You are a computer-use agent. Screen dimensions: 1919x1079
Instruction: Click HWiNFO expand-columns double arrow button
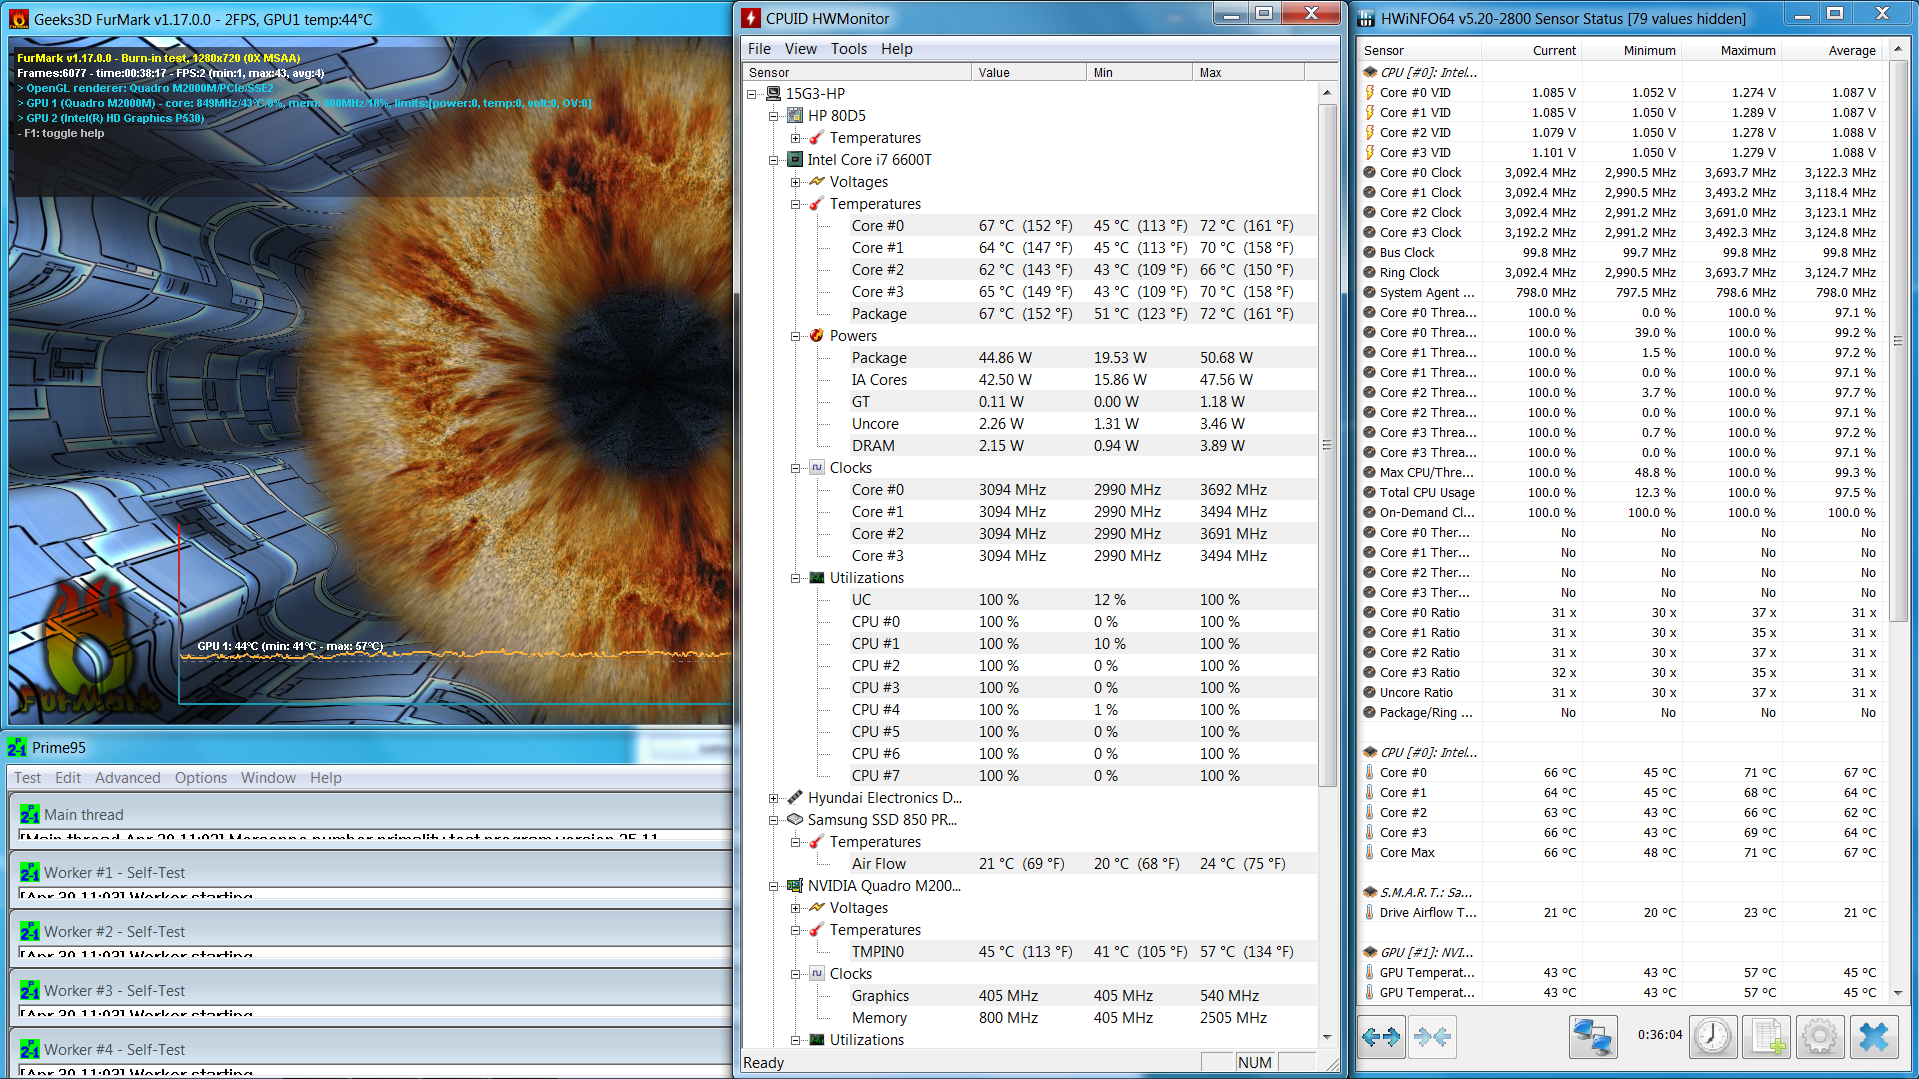[1381, 1037]
